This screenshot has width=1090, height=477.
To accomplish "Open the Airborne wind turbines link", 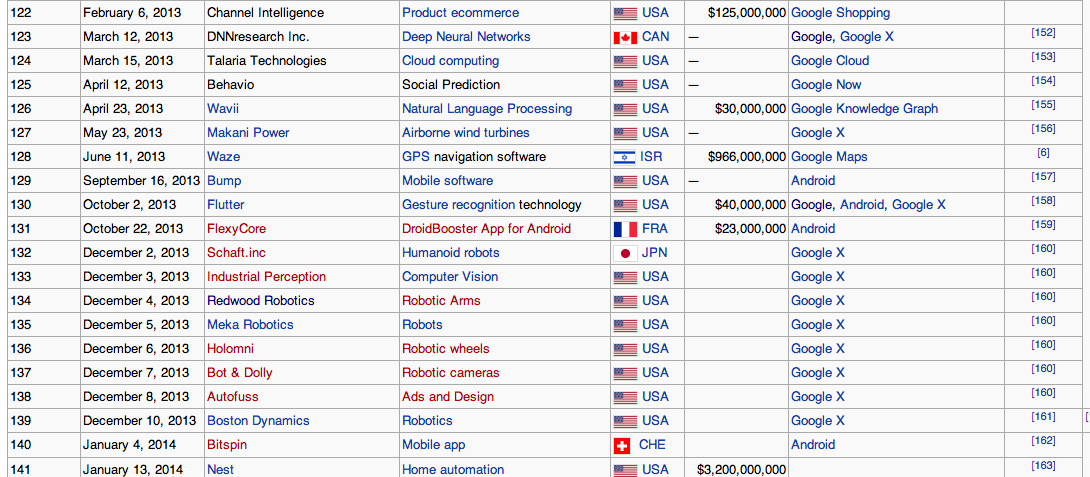I will pyautogui.click(x=466, y=133).
